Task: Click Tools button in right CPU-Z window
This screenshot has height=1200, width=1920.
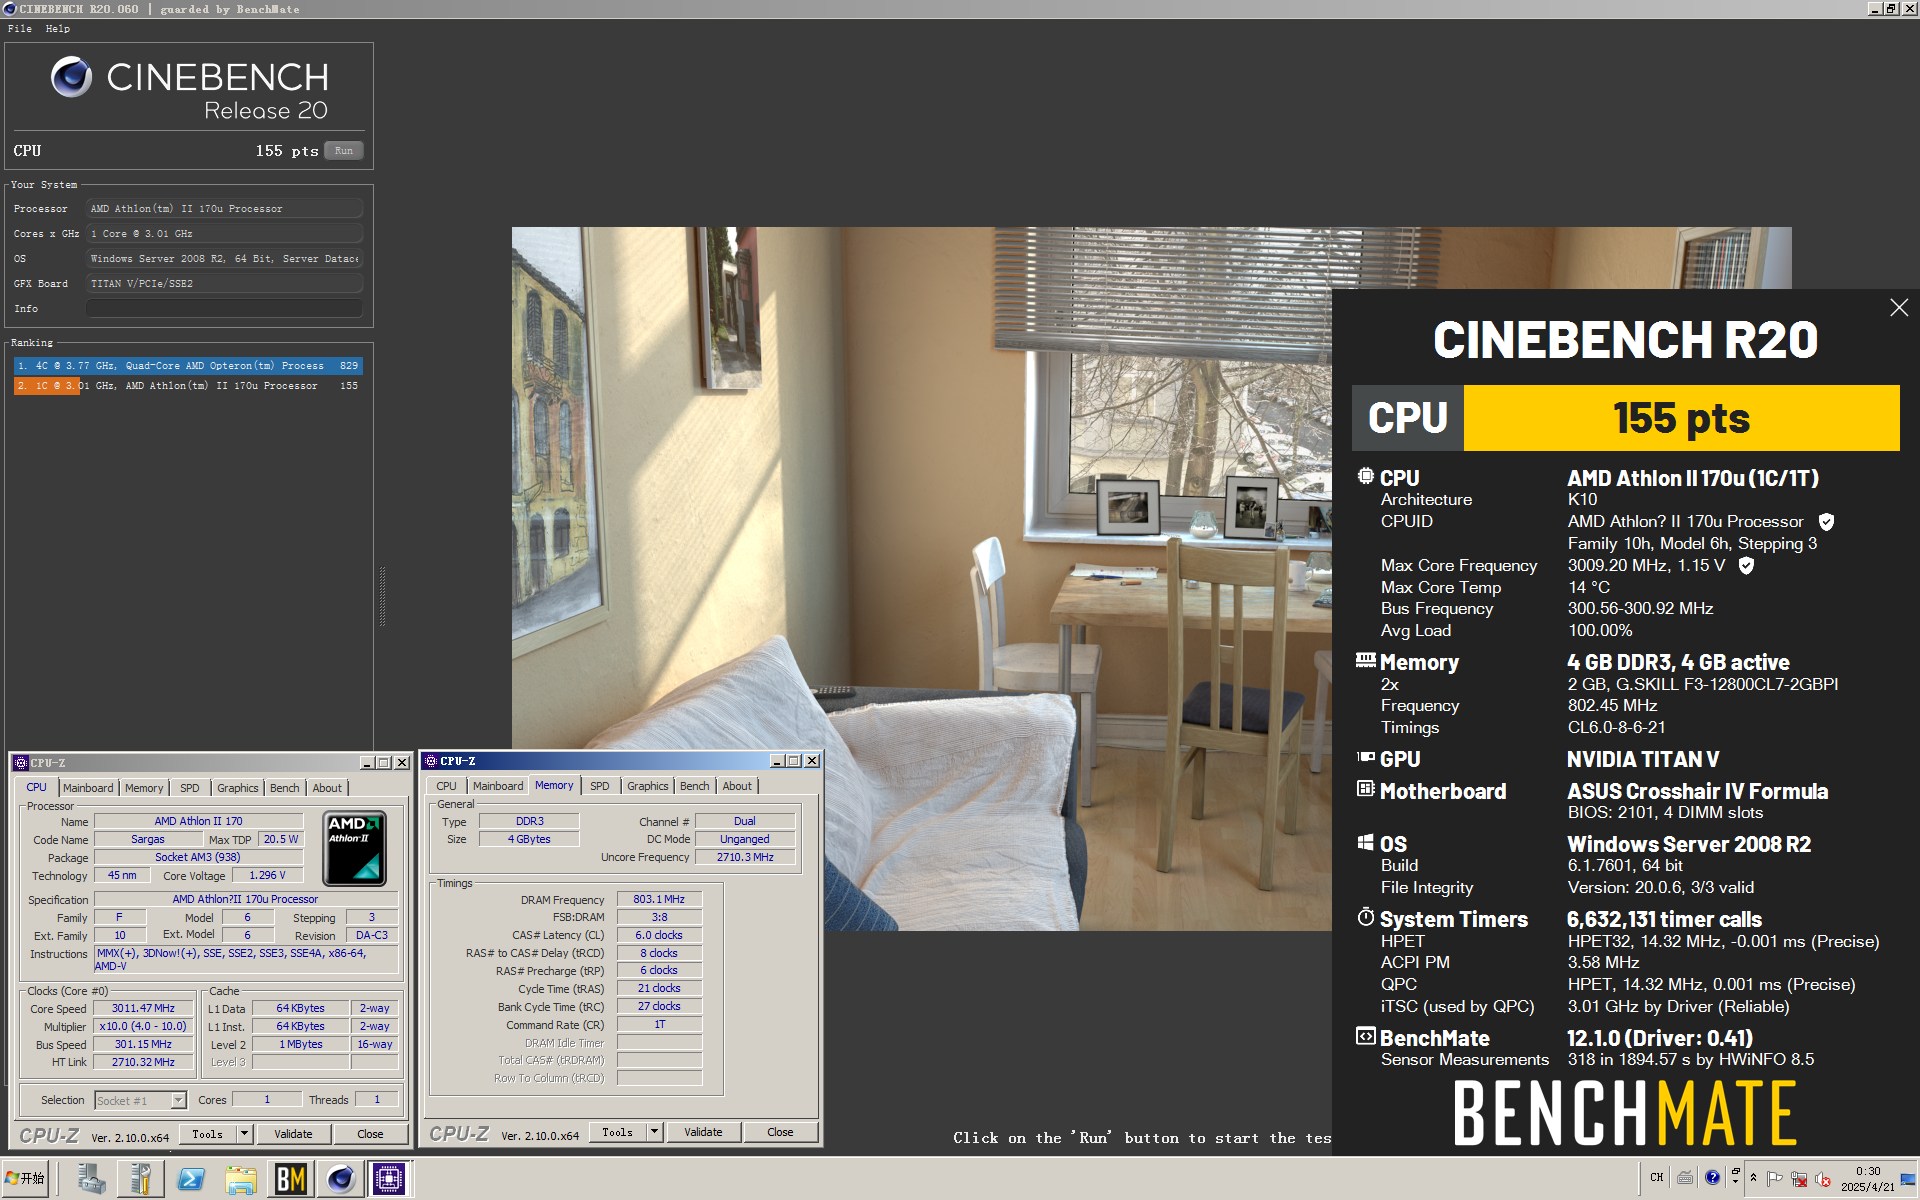Action: coord(618,1132)
